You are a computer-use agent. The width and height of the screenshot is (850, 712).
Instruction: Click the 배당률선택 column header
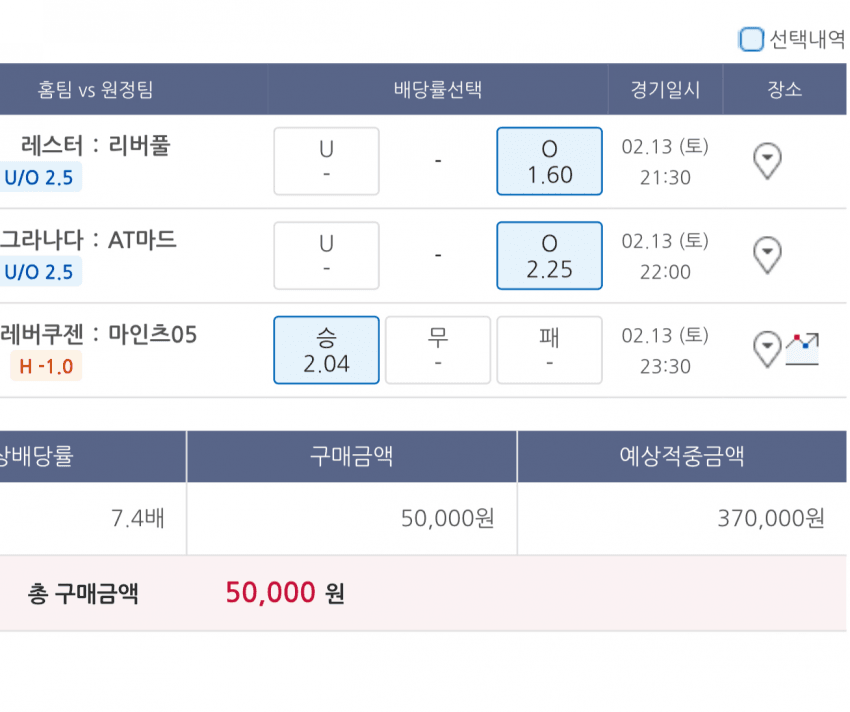click(438, 90)
